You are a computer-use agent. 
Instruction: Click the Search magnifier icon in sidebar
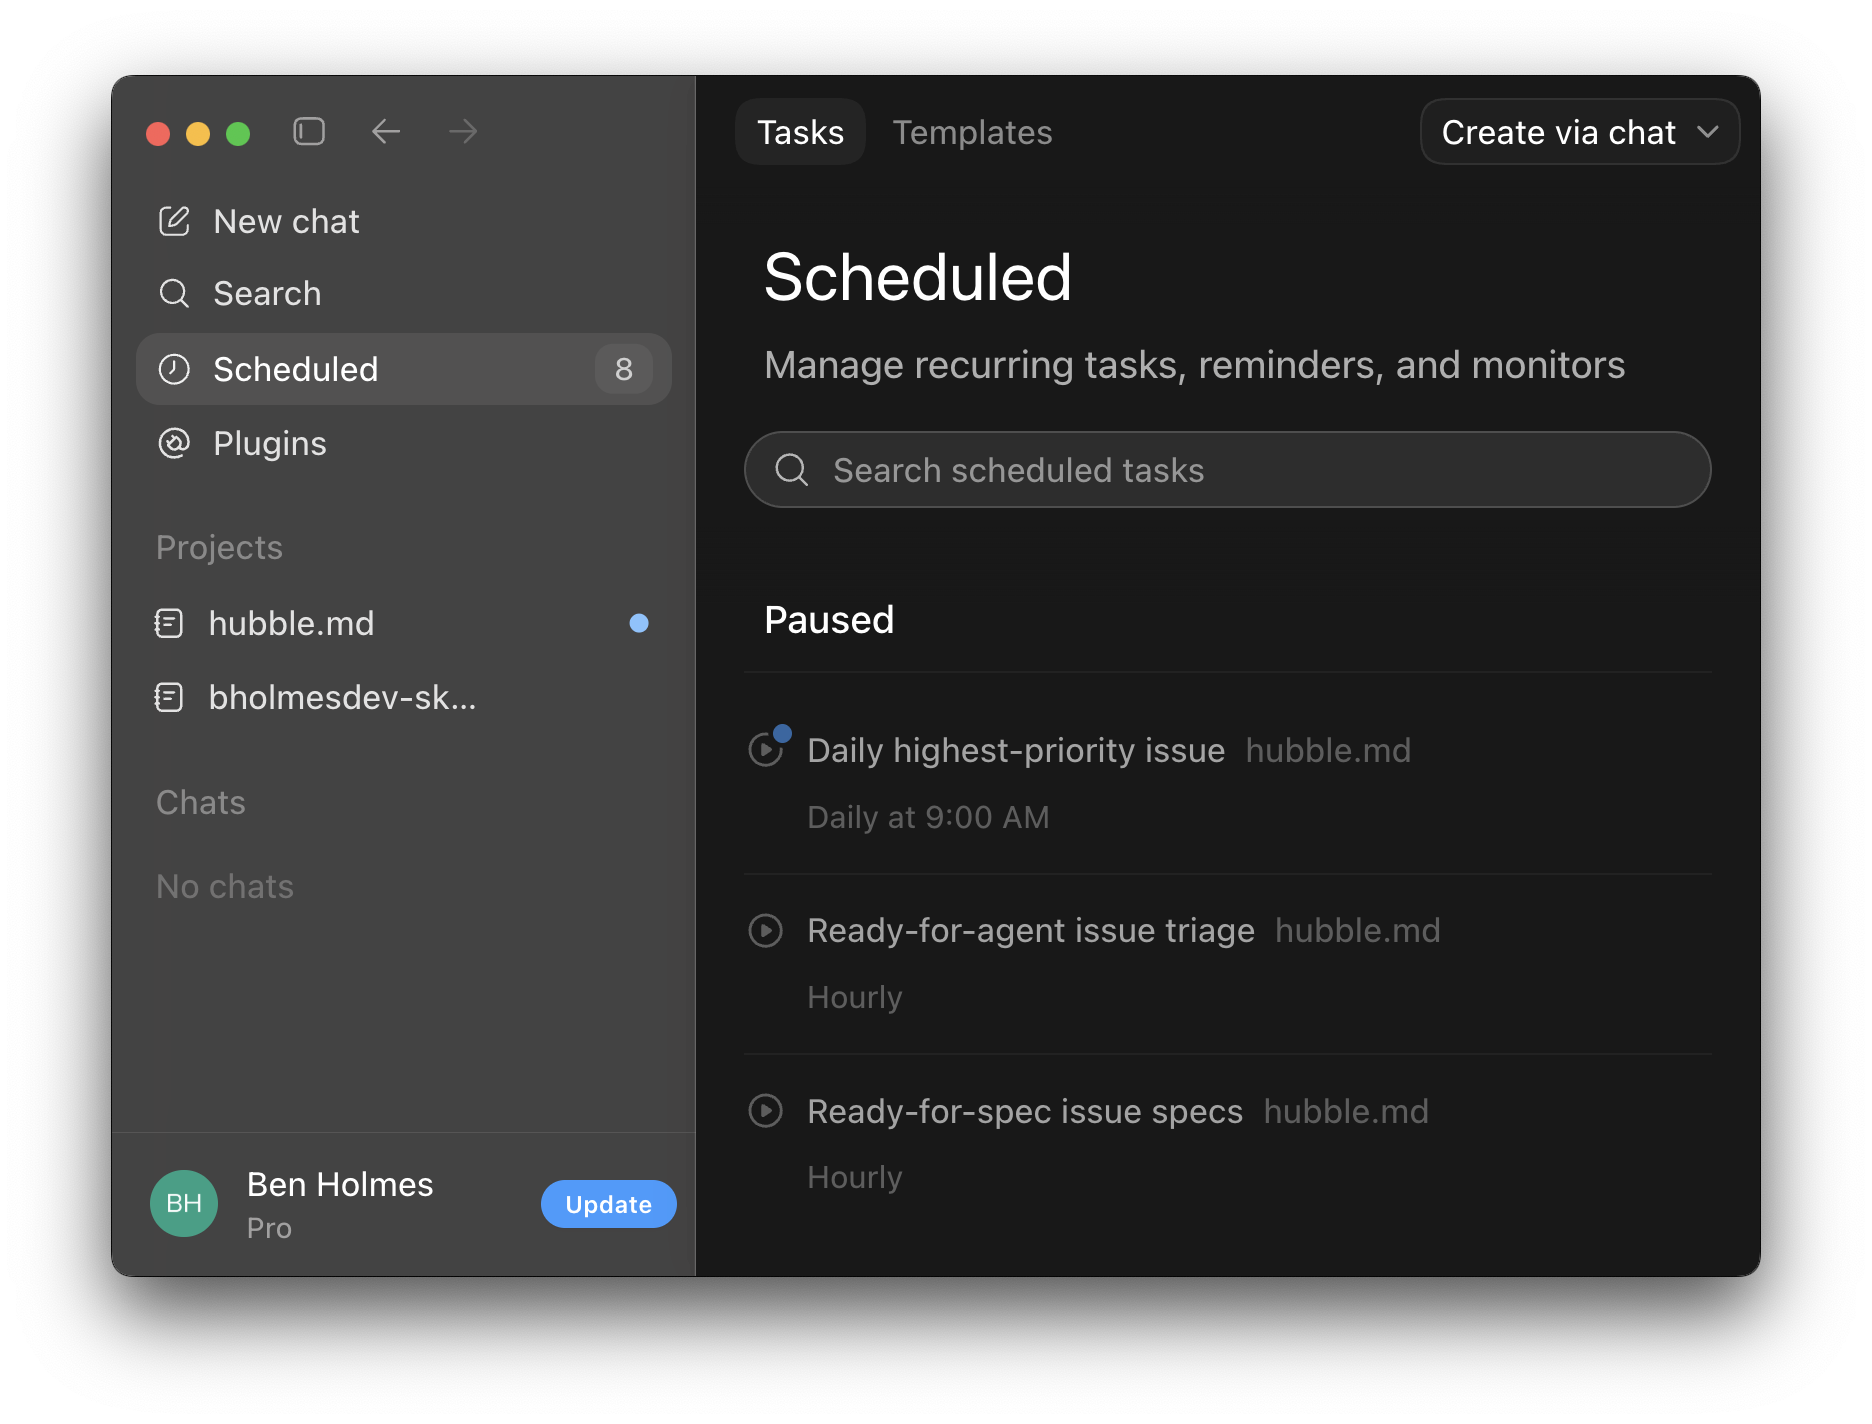[x=174, y=293]
